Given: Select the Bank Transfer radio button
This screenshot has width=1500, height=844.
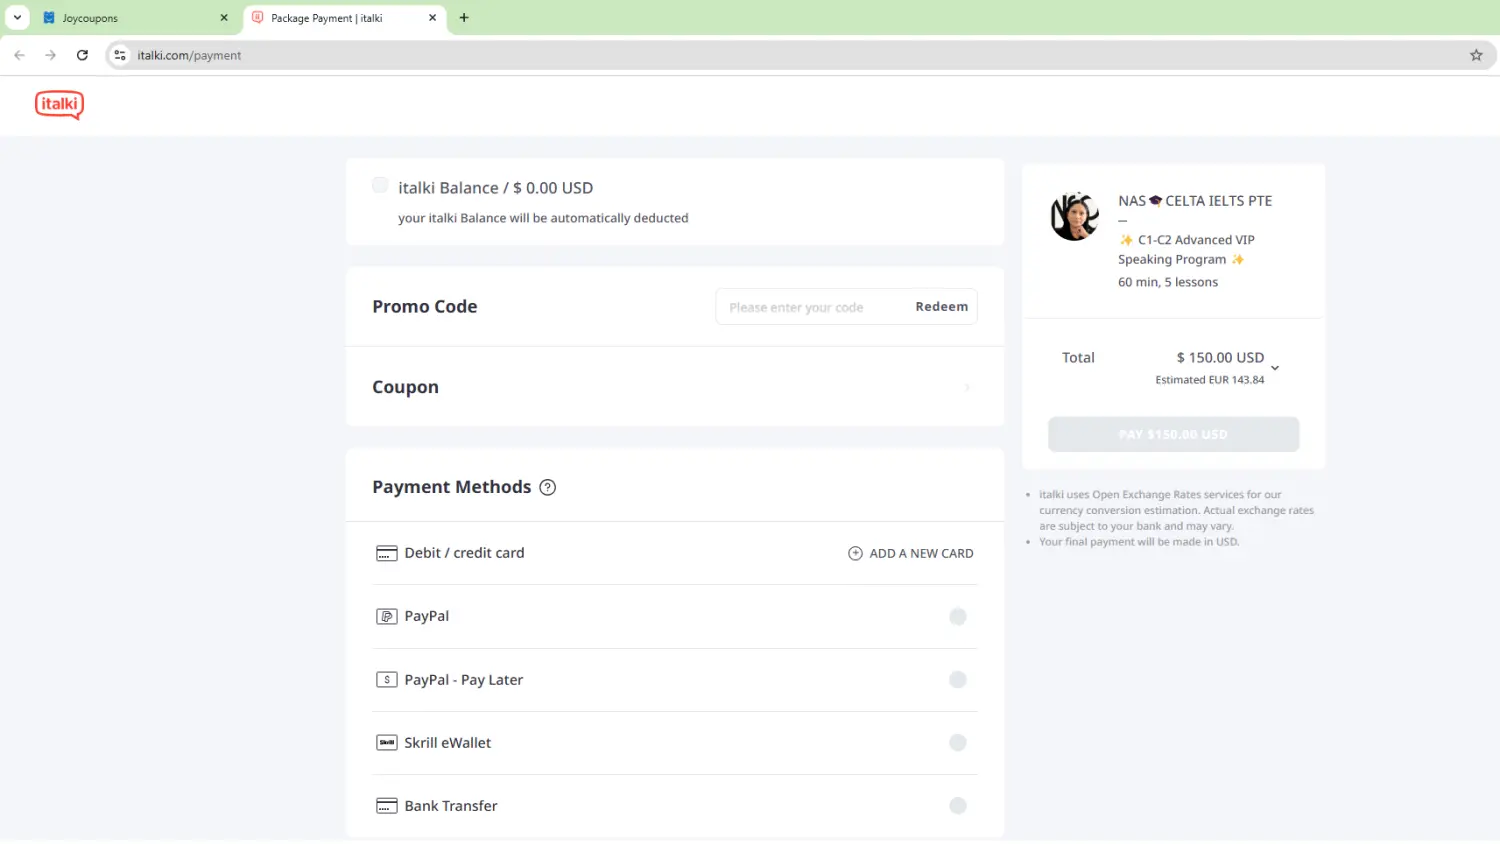Looking at the screenshot, I should (x=957, y=806).
